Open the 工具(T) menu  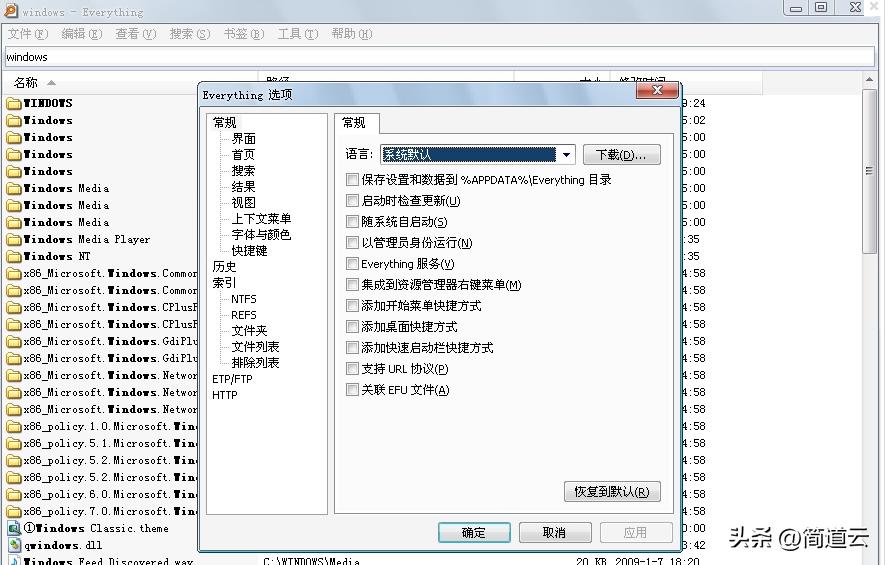[298, 34]
